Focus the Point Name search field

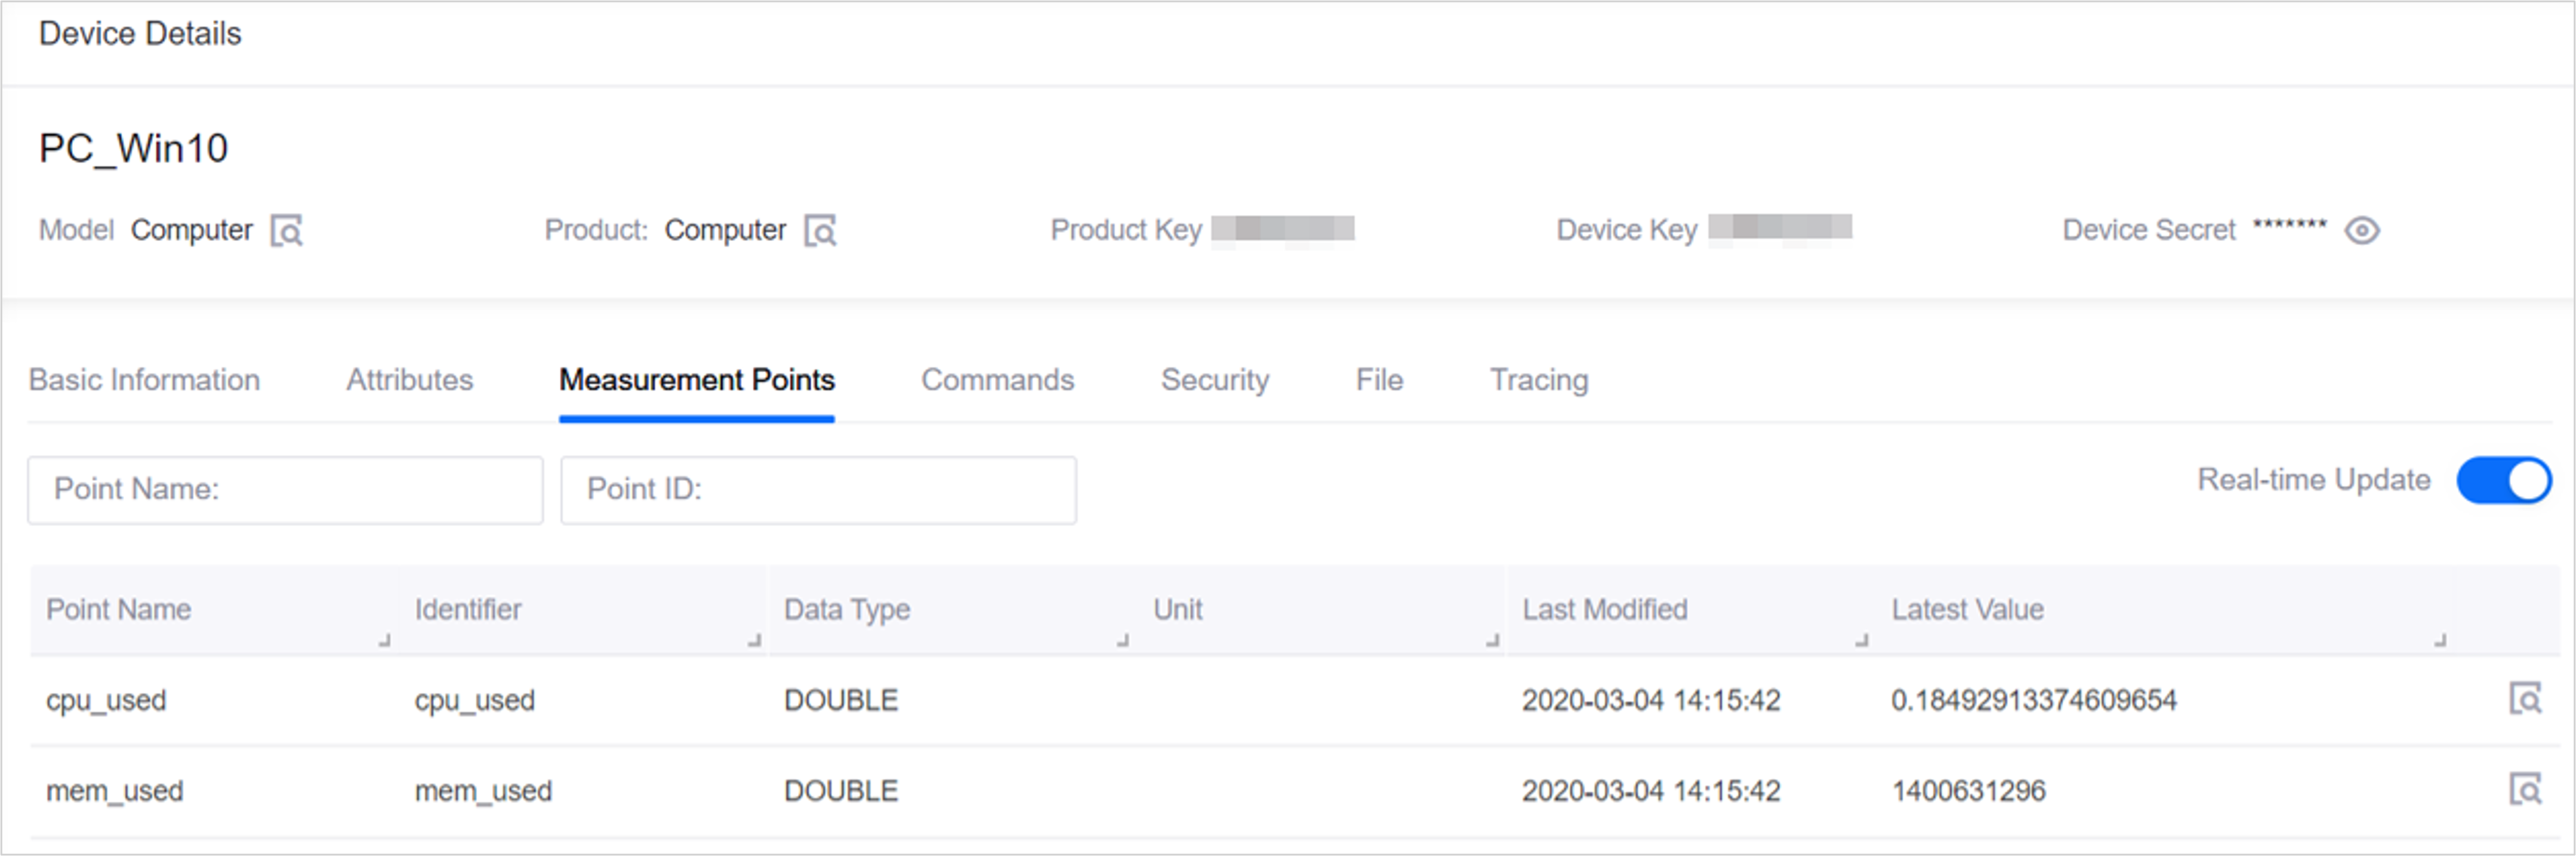(285, 490)
